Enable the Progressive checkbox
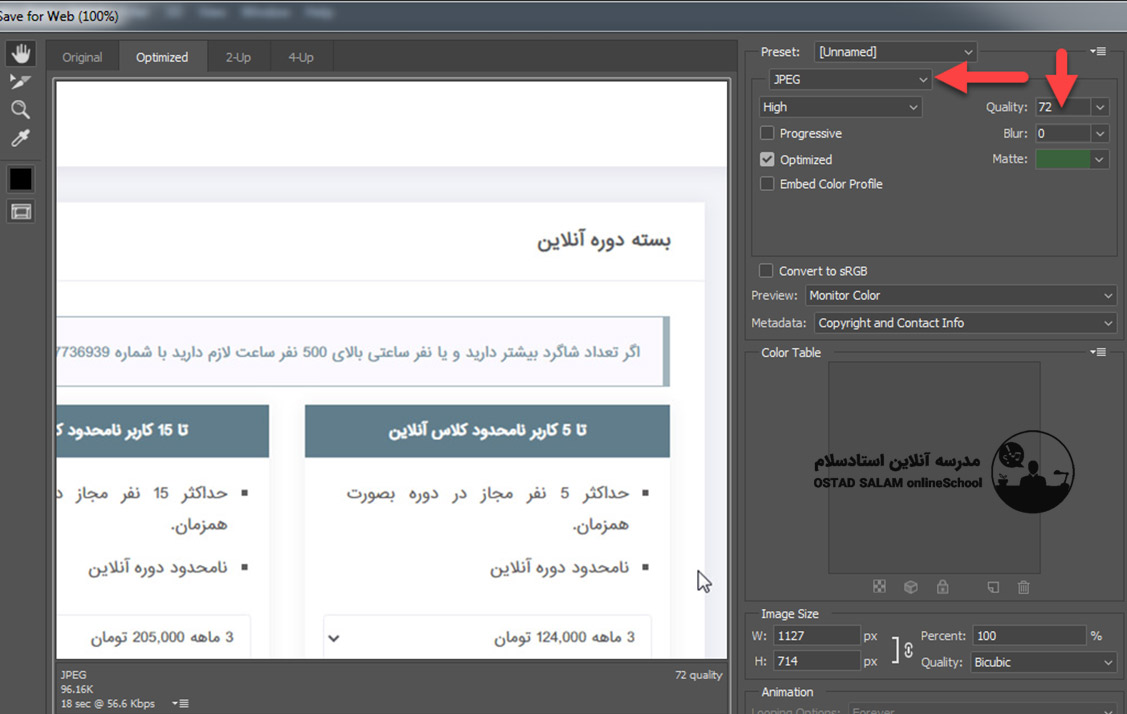 click(x=767, y=133)
